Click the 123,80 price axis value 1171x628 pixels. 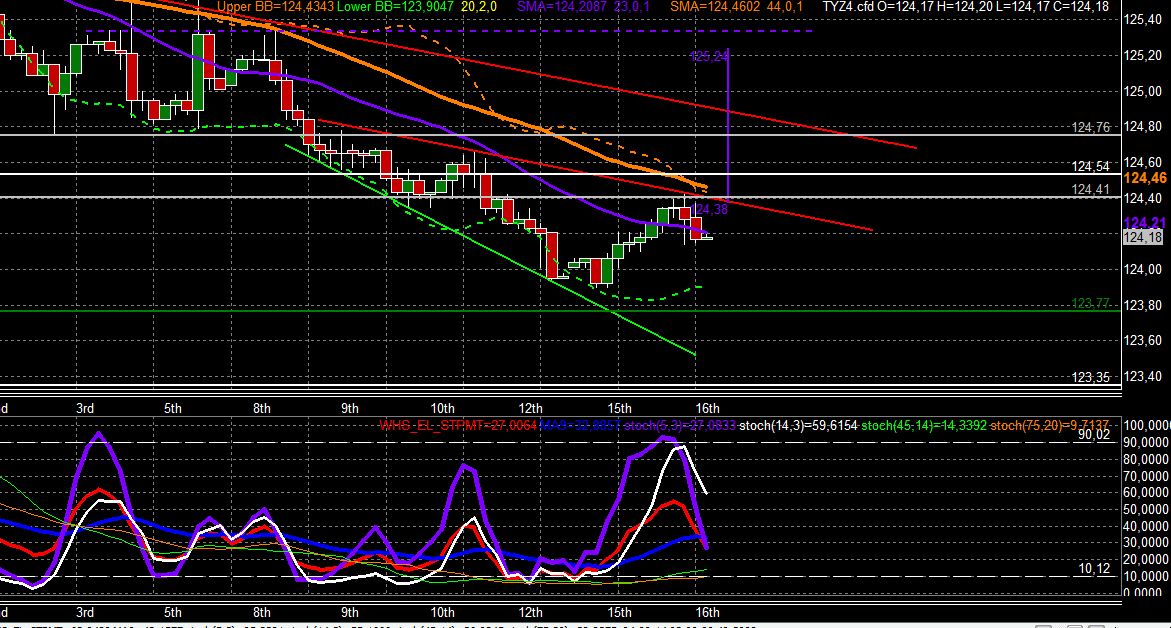[x=1143, y=305]
